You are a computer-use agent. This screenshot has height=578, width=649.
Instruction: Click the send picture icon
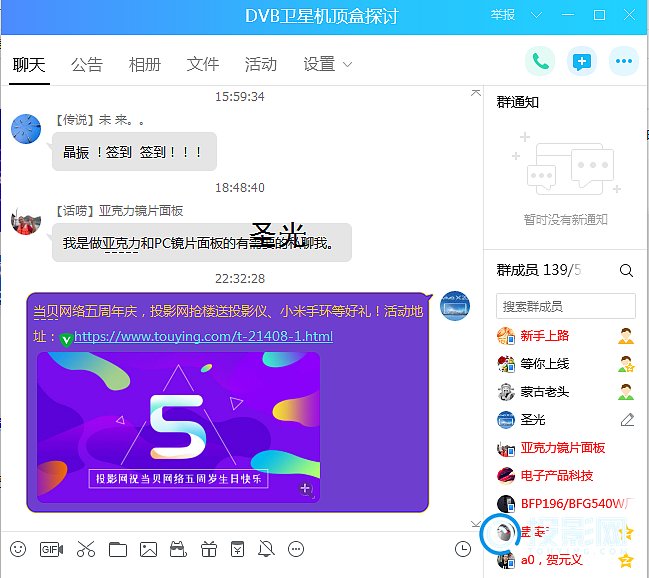click(x=148, y=549)
